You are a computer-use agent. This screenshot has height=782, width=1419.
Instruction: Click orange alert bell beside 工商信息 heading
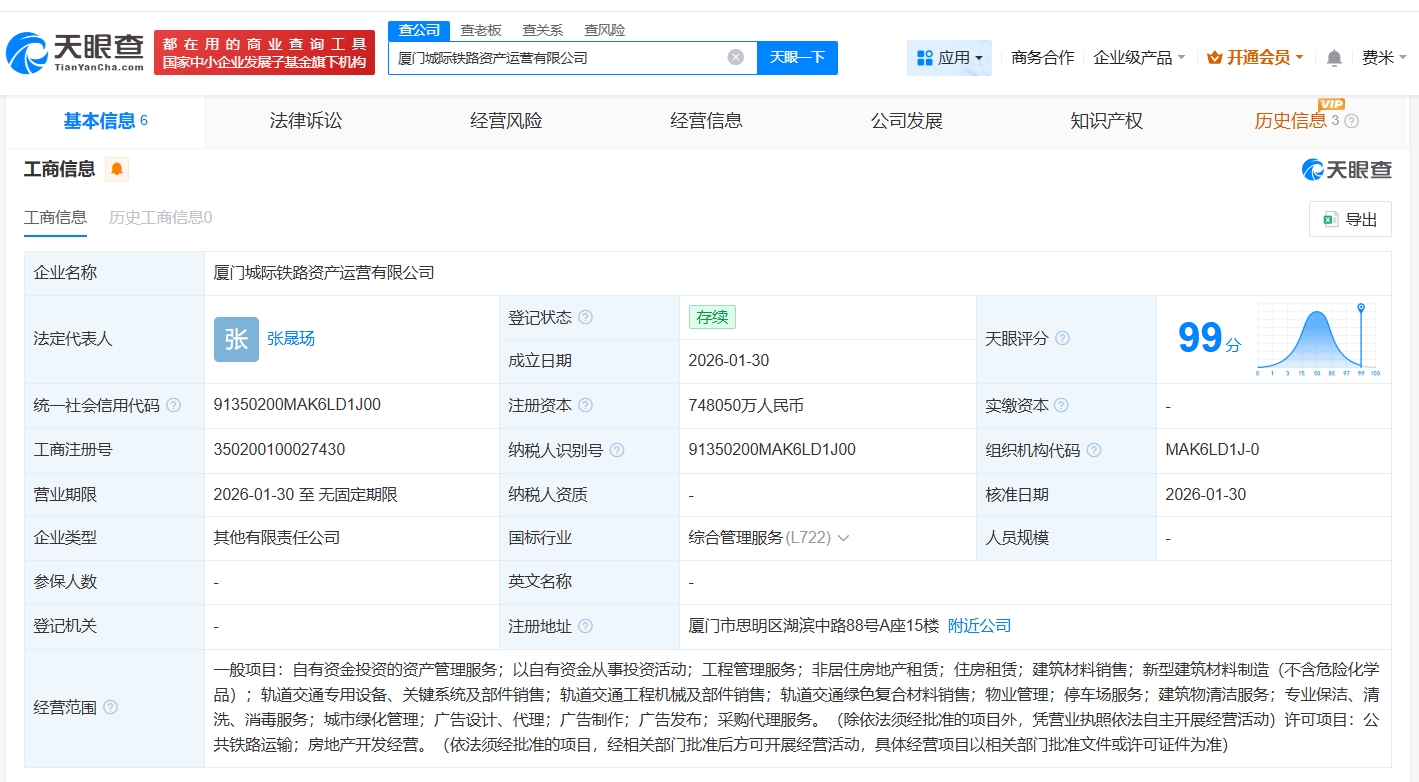[x=117, y=169]
